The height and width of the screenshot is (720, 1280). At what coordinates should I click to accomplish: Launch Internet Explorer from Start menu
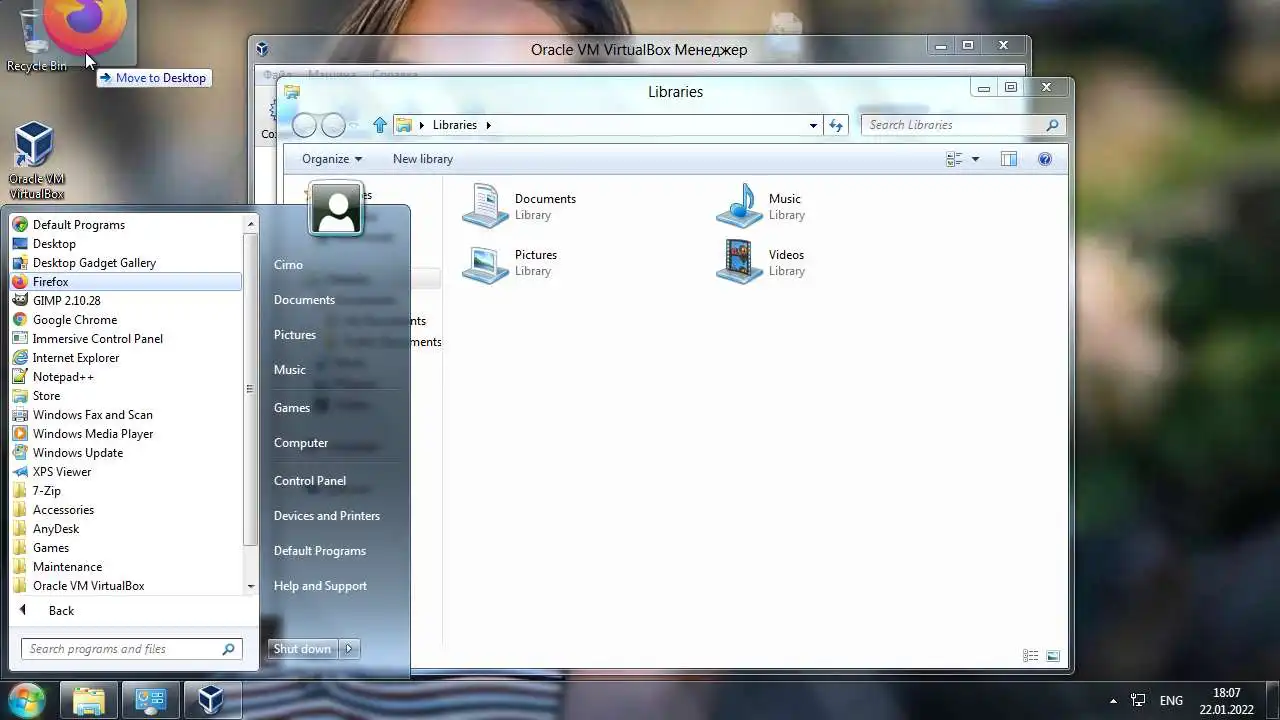(x=126, y=358)
